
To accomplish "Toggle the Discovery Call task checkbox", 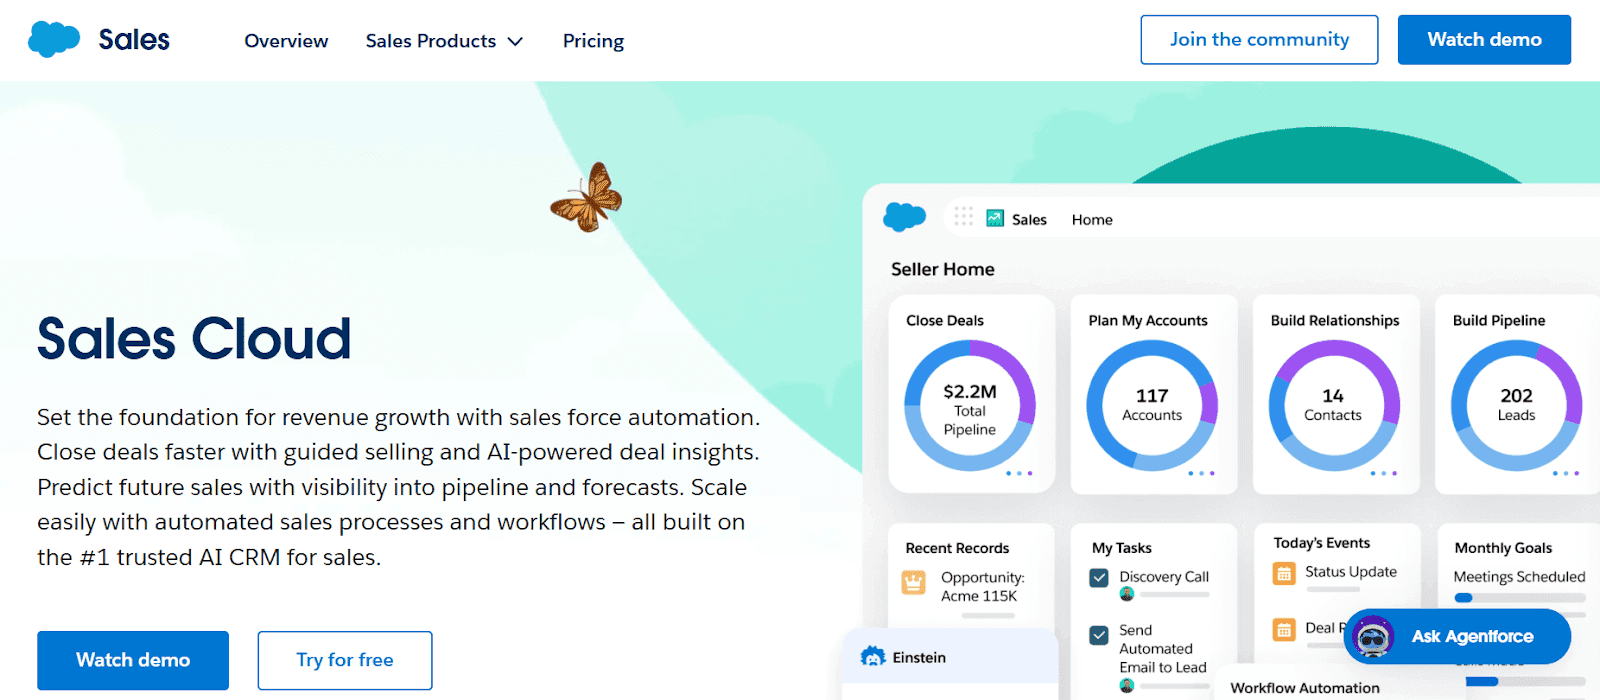I will click(1099, 577).
